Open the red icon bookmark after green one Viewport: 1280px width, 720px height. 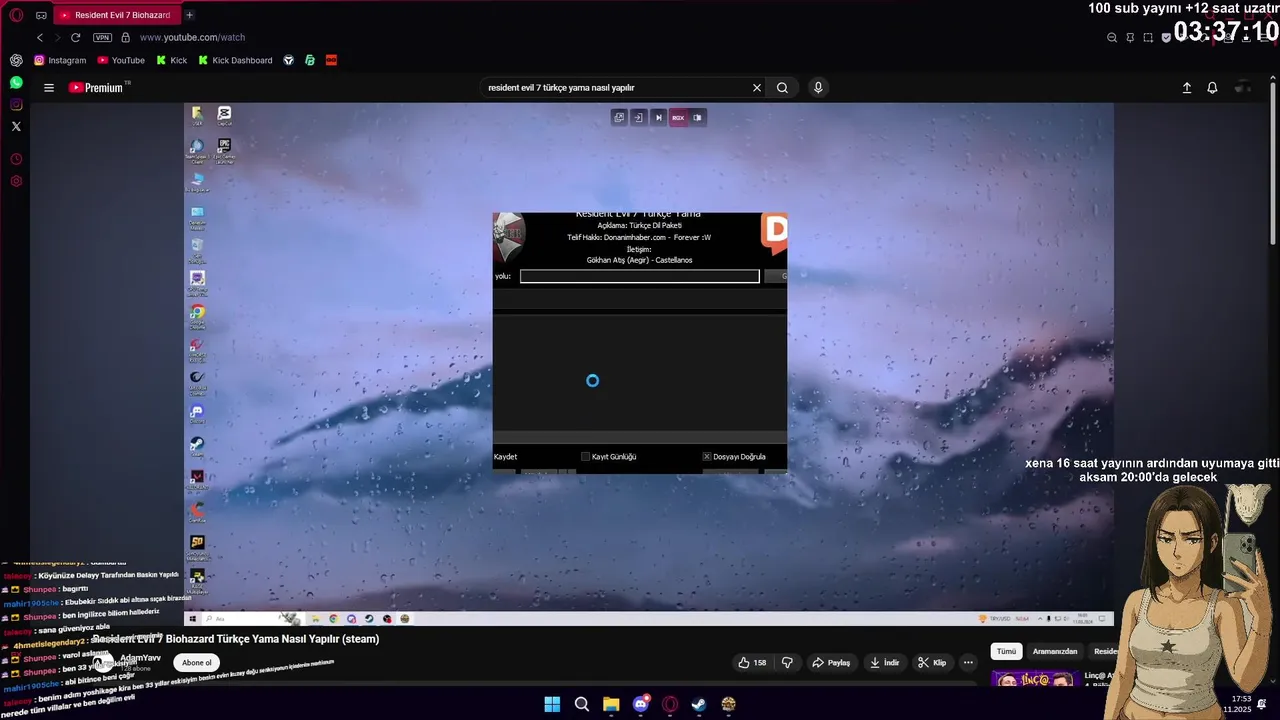click(331, 60)
